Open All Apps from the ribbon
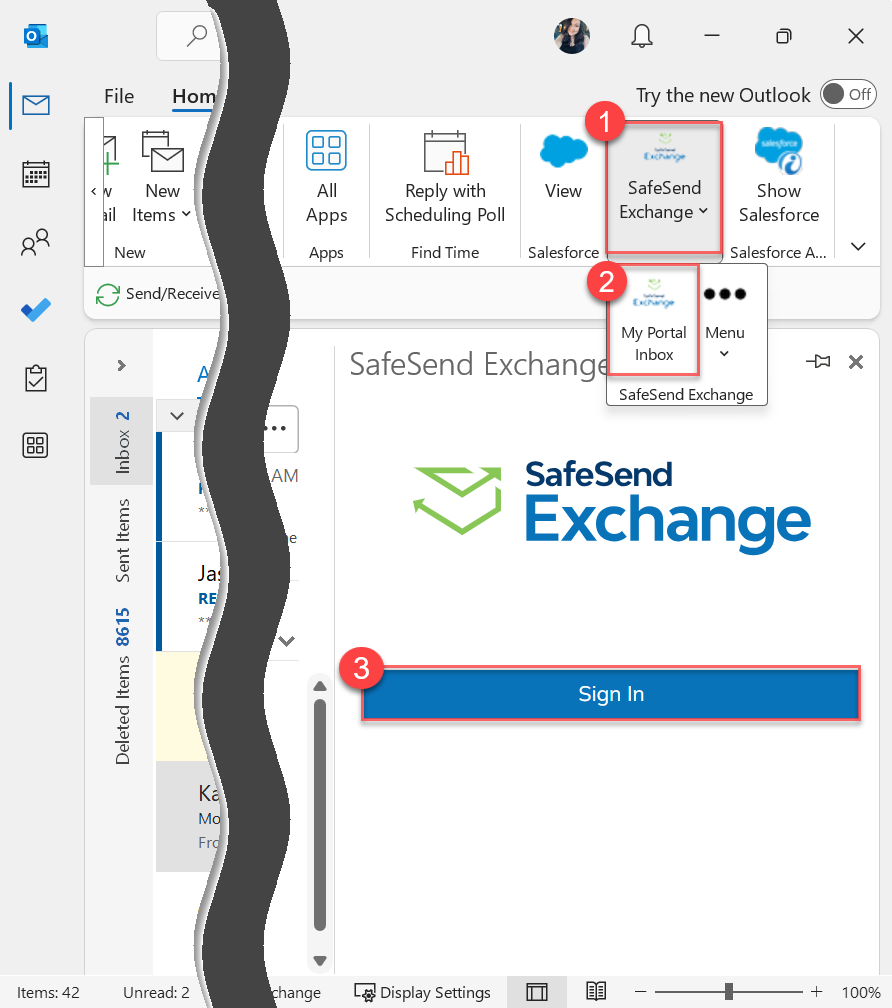The image size is (892, 1008). tap(326, 180)
